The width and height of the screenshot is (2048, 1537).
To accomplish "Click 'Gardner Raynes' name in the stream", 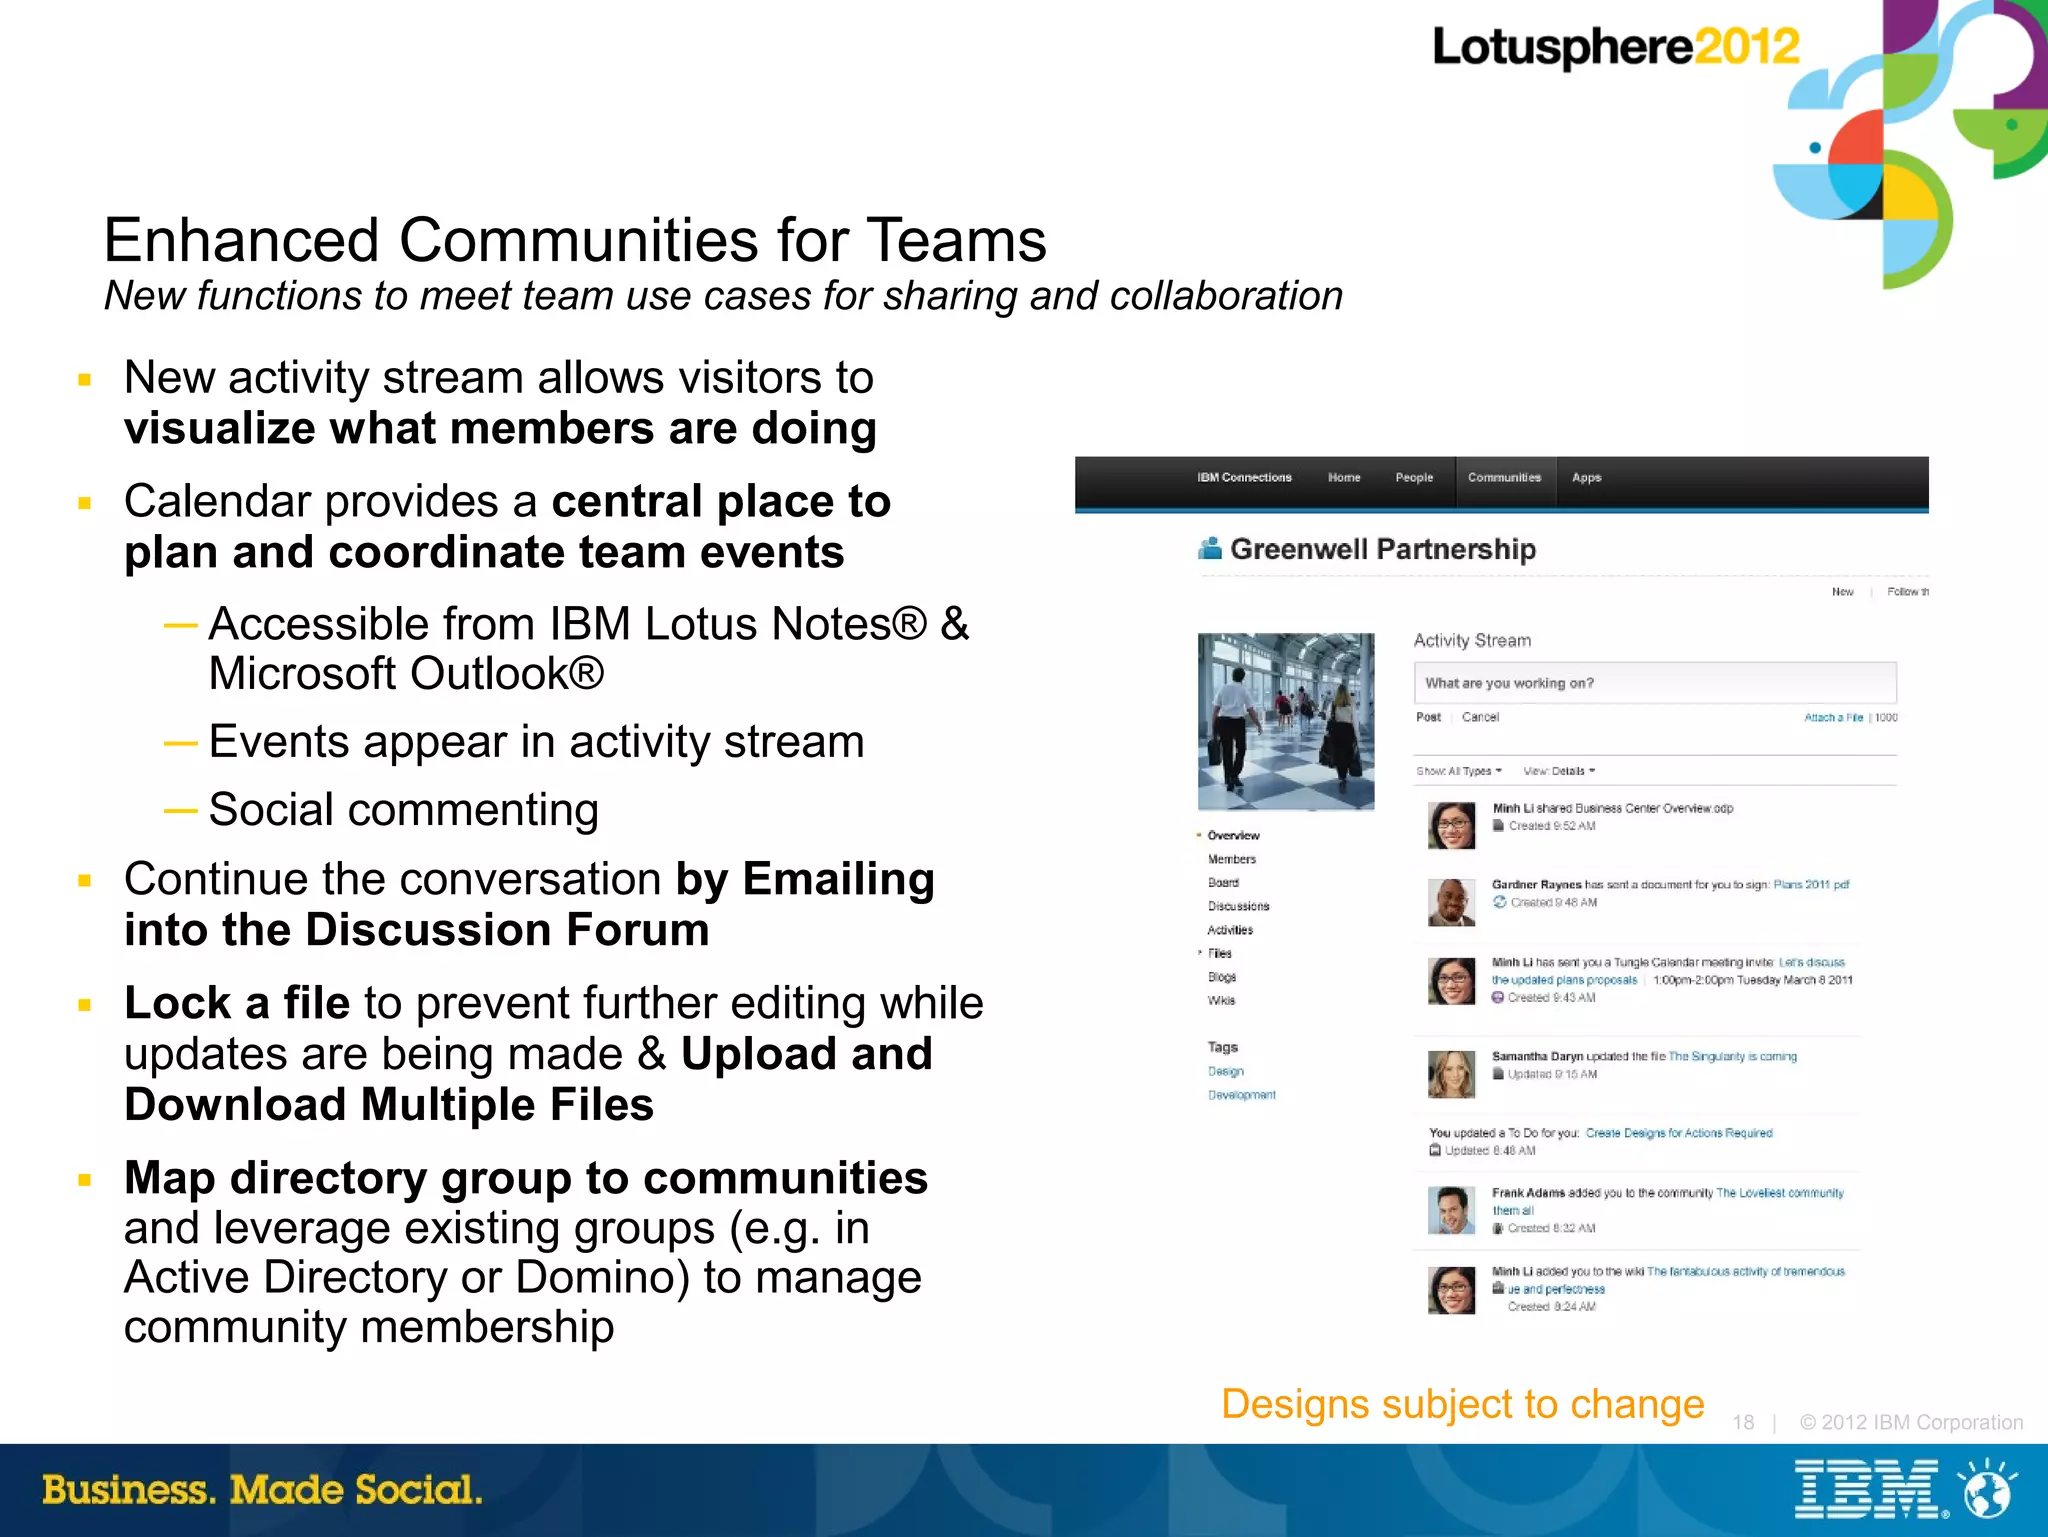I will coord(1536,885).
